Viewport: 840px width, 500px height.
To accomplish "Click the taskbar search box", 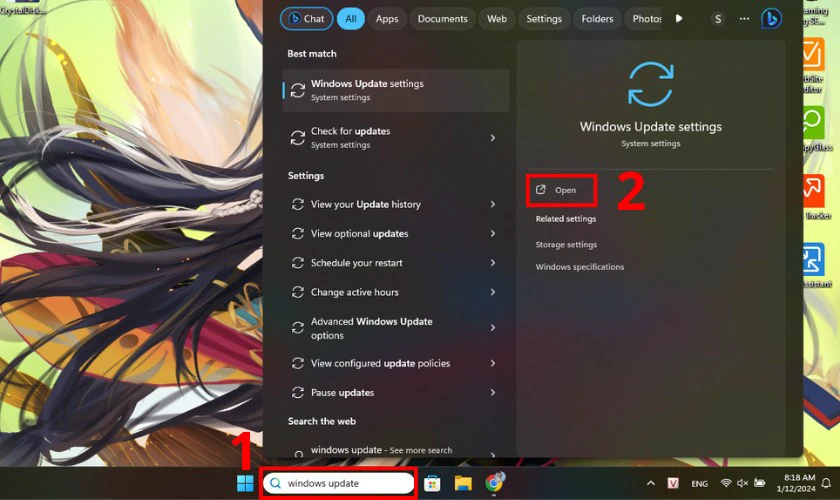I will [x=339, y=483].
